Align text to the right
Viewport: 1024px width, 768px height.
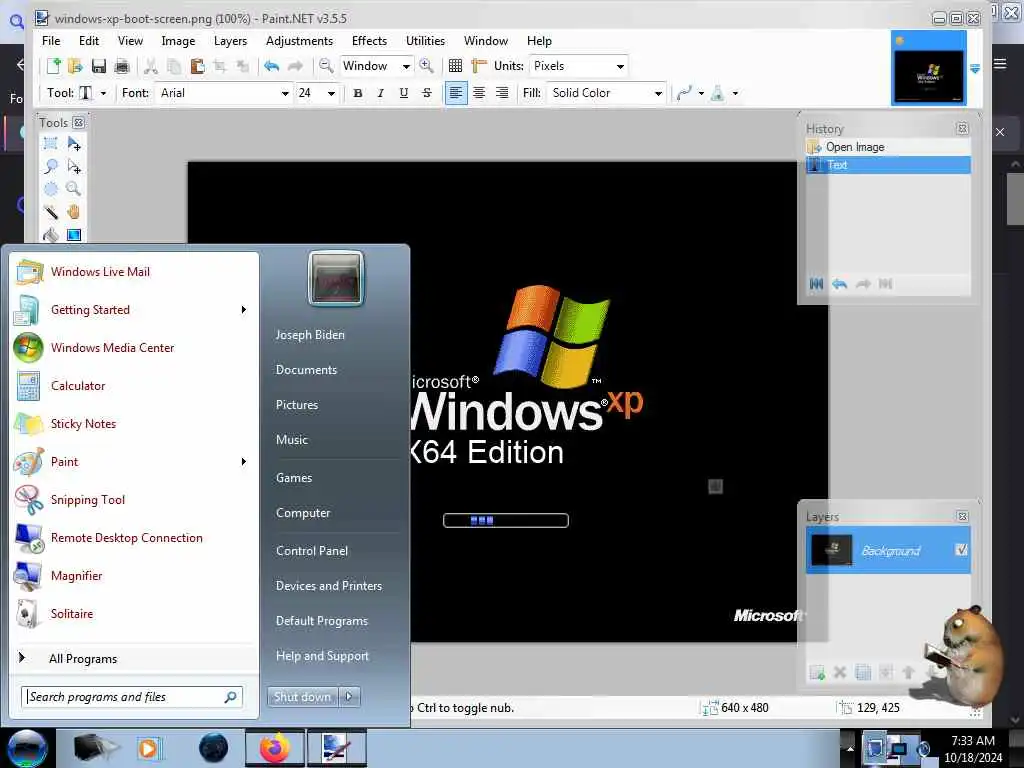point(502,93)
